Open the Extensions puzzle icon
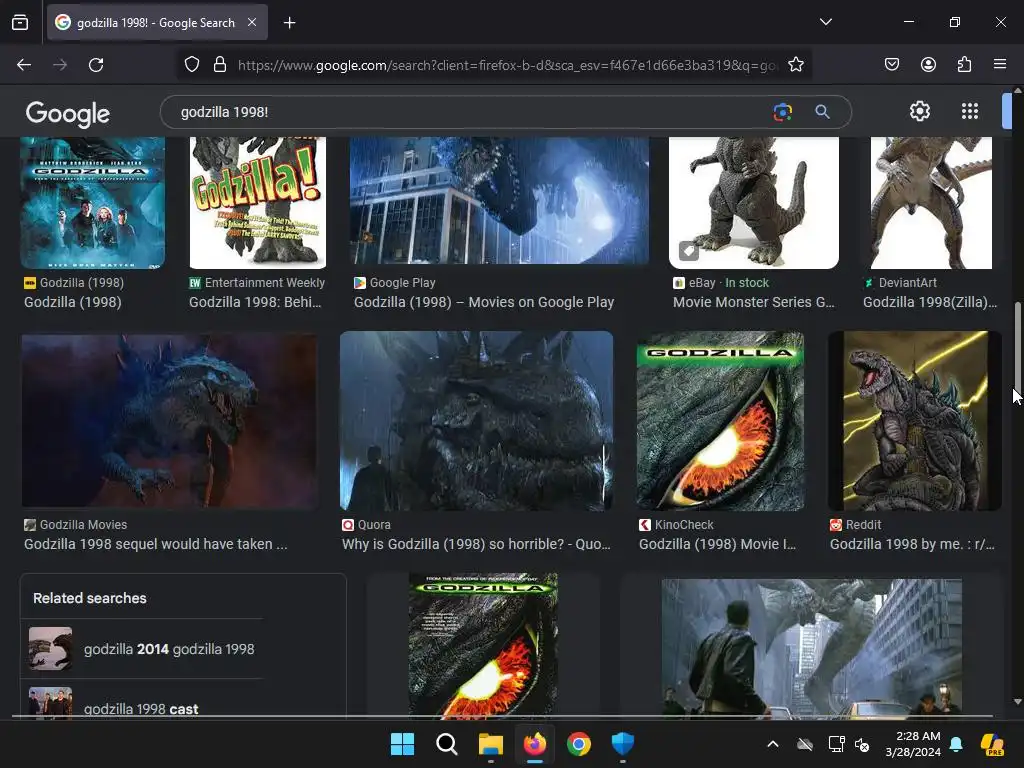Screen dimensions: 1024x768 (x=964, y=65)
